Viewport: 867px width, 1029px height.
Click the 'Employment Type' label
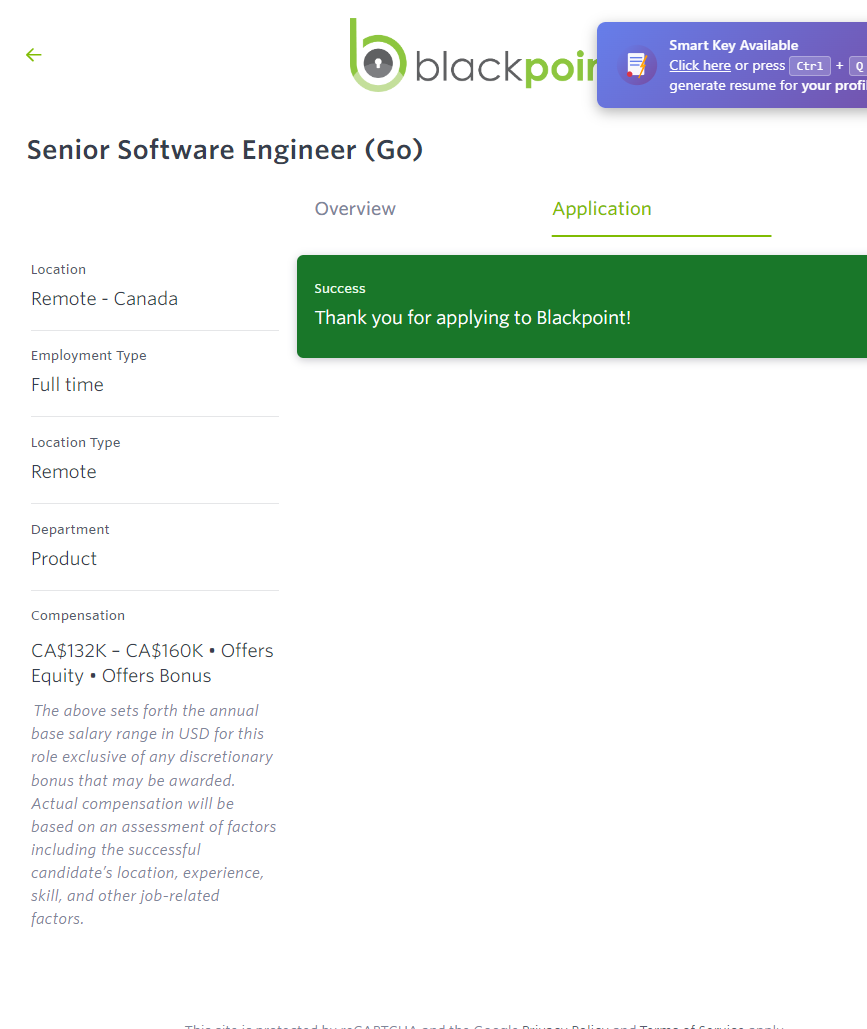coord(88,356)
